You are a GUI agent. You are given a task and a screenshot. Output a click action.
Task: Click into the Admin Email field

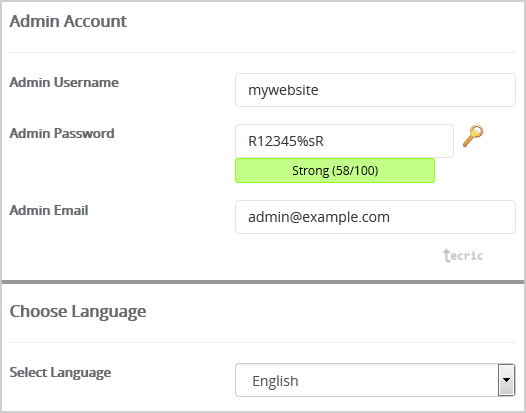[375, 217]
